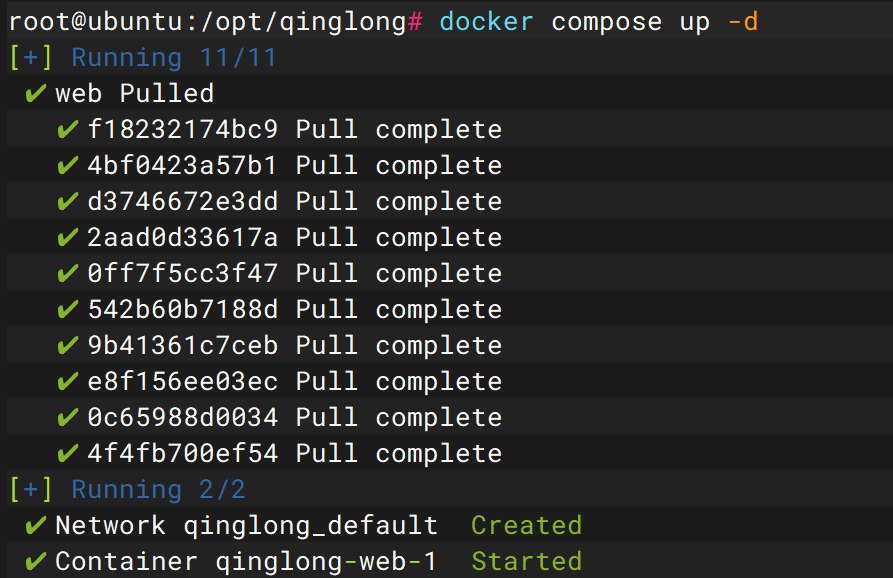Click the [+] marker before "Running 11/11"
Screen dimensions: 893x578
point(32,58)
